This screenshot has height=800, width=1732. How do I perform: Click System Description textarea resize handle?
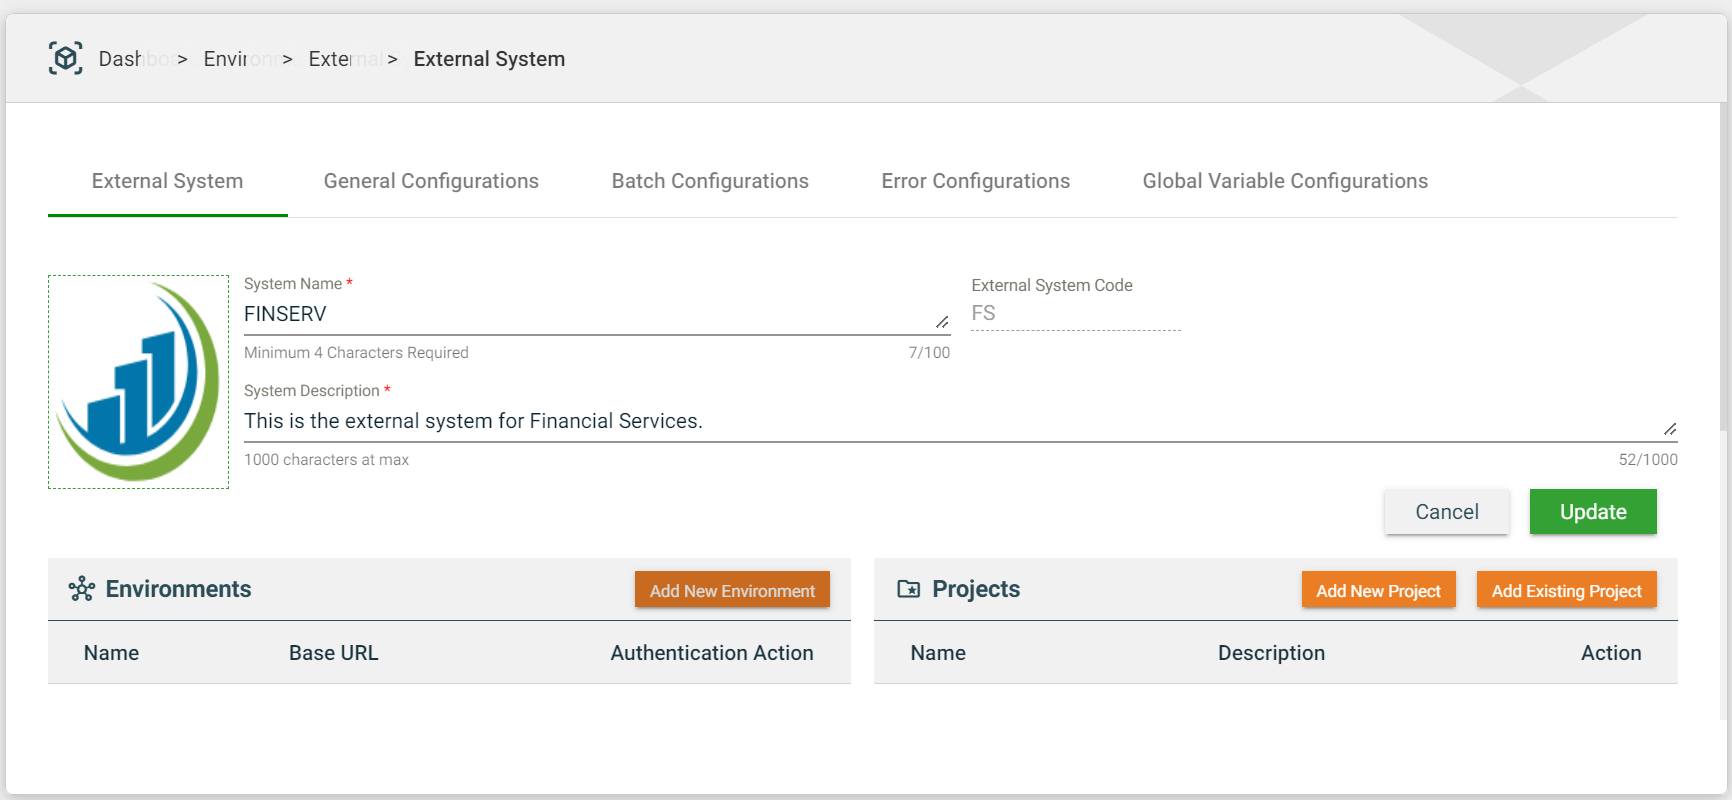[1669, 429]
